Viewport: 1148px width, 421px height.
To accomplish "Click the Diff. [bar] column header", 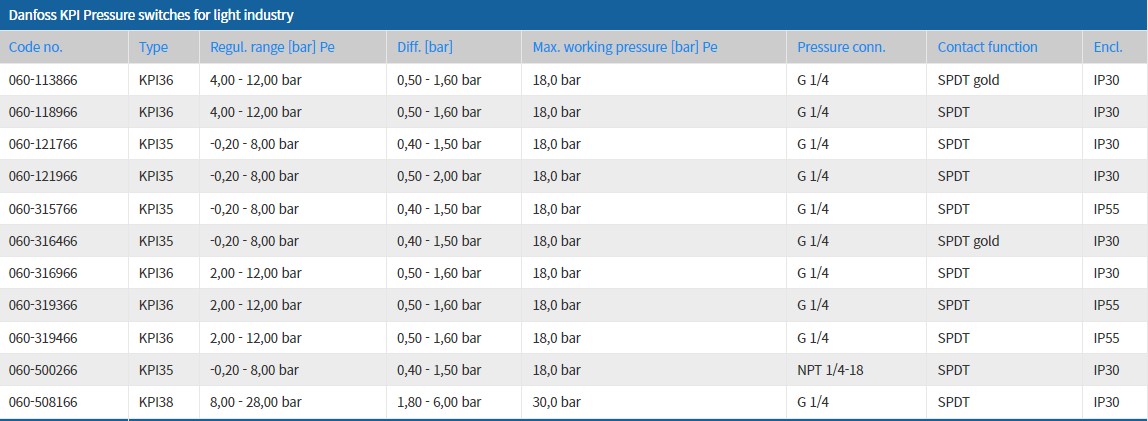I will click(425, 47).
